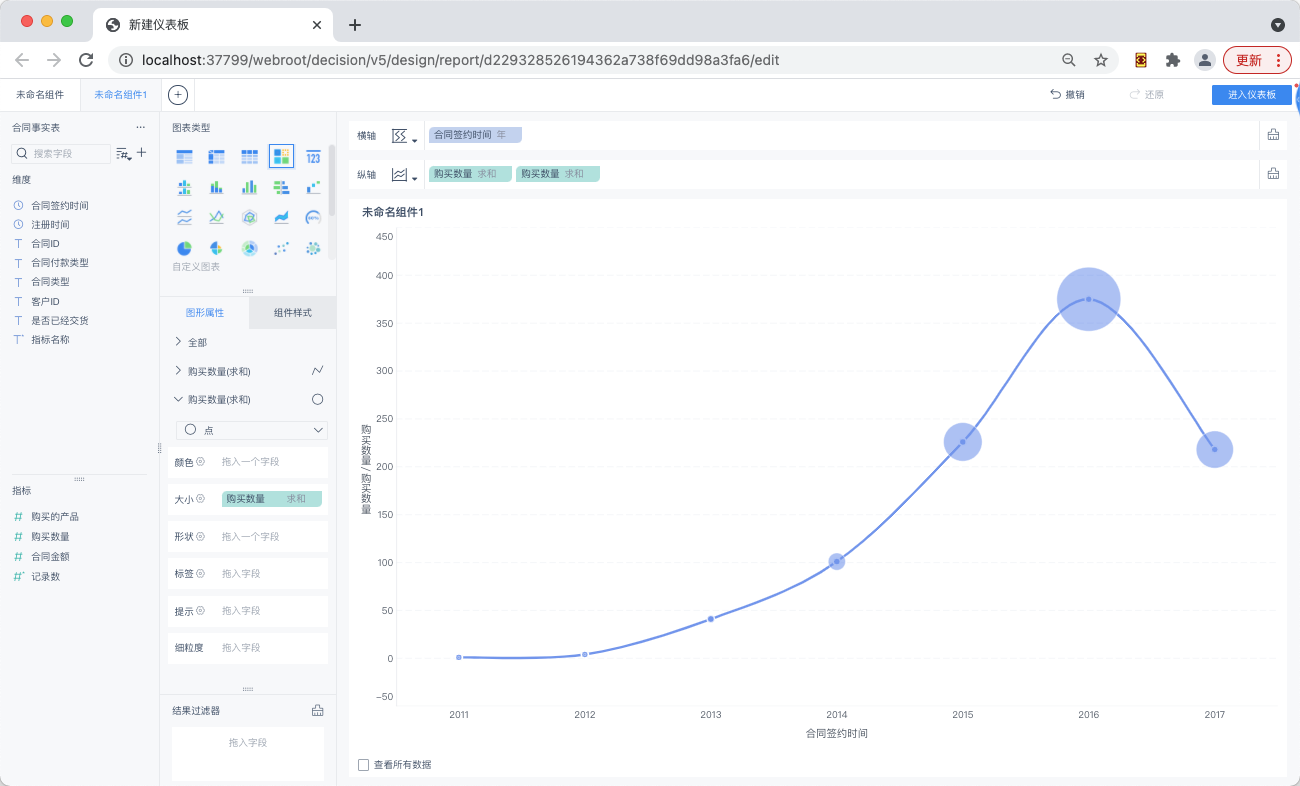Select the 合同签约时间 dimension field
The height and width of the screenshot is (786, 1300).
pyautogui.click(x=60, y=205)
